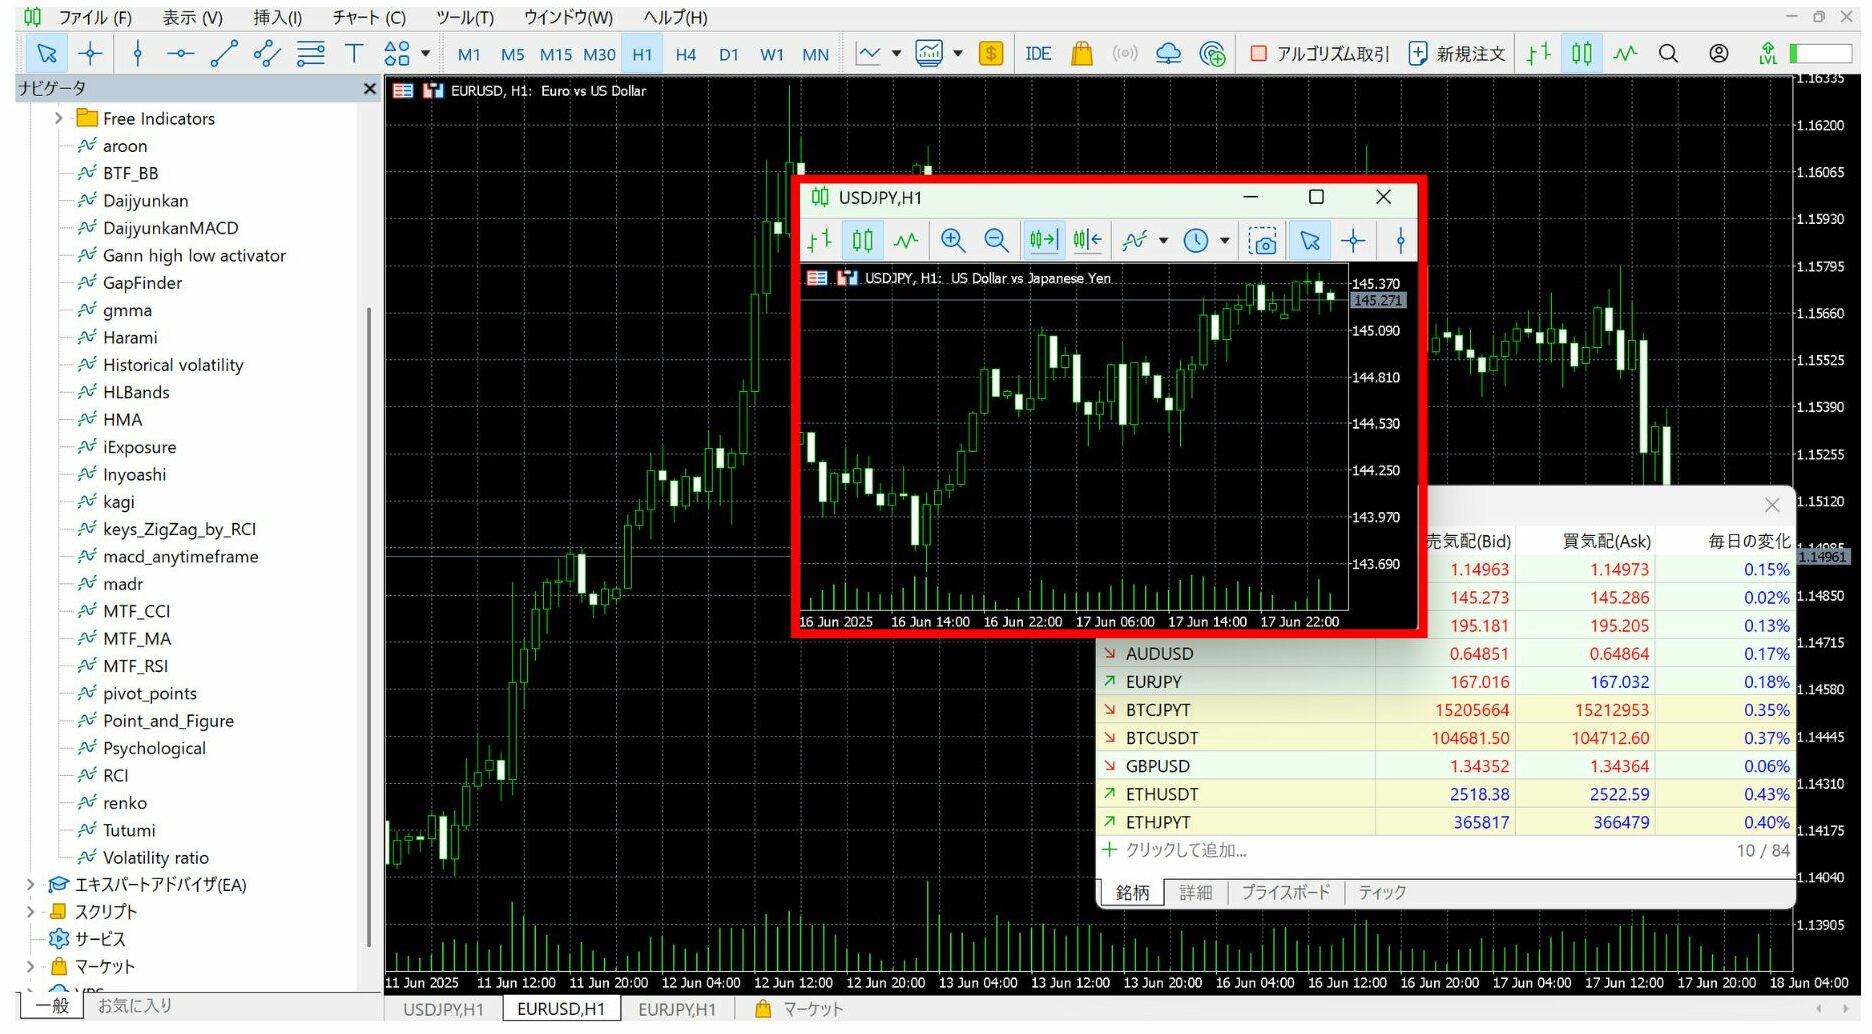Take screenshot using camera icon in USDJPY window
The height and width of the screenshot is (1034, 1872).
(1262, 241)
